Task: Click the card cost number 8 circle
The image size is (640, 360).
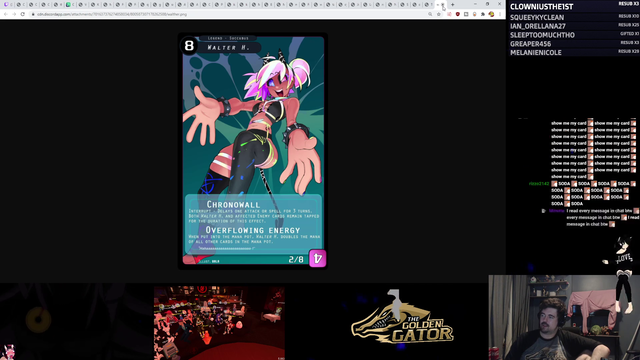Action: click(x=189, y=46)
